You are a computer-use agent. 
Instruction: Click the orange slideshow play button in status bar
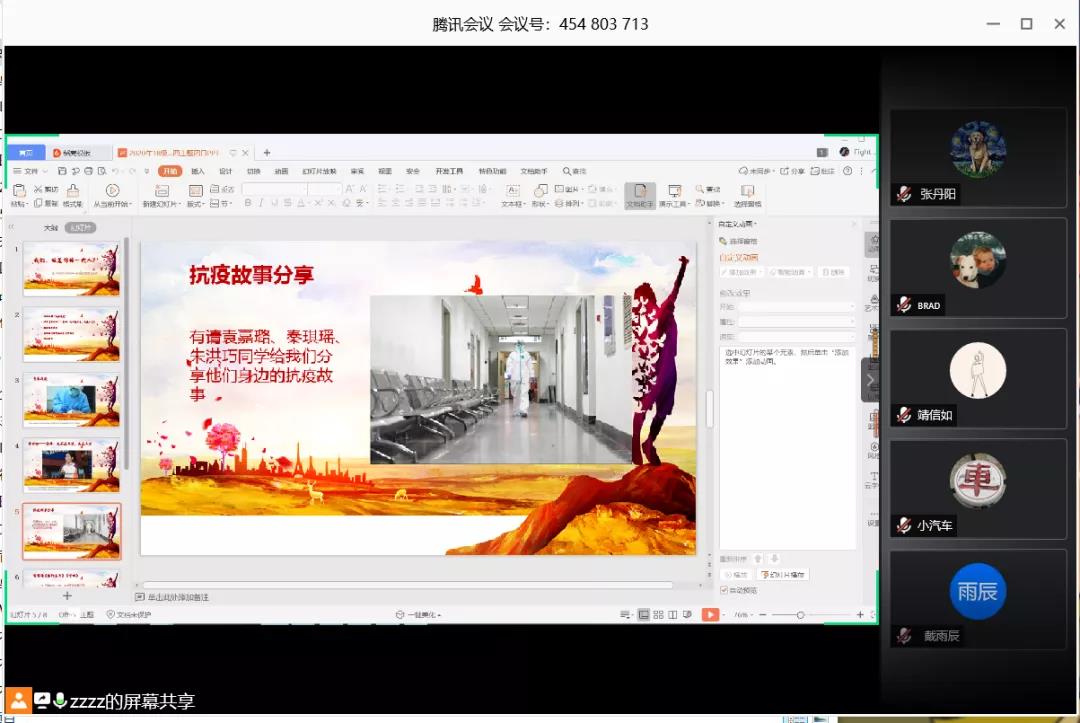[x=709, y=615]
